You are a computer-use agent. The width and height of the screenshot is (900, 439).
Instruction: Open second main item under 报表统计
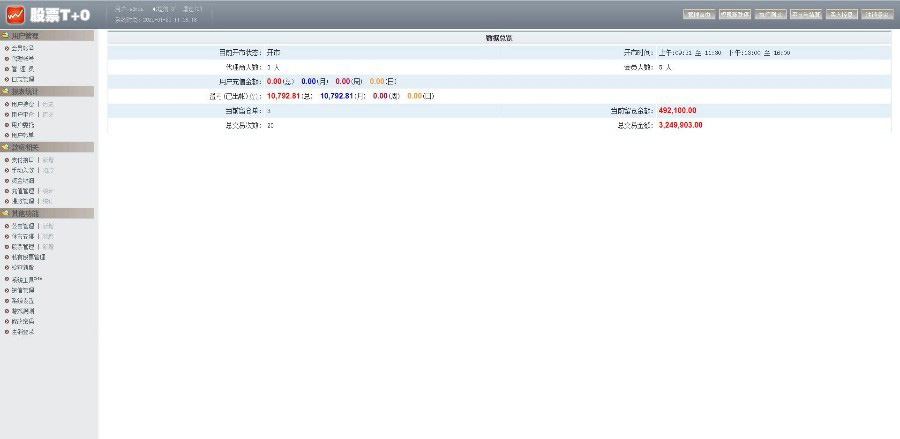(23, 114)
